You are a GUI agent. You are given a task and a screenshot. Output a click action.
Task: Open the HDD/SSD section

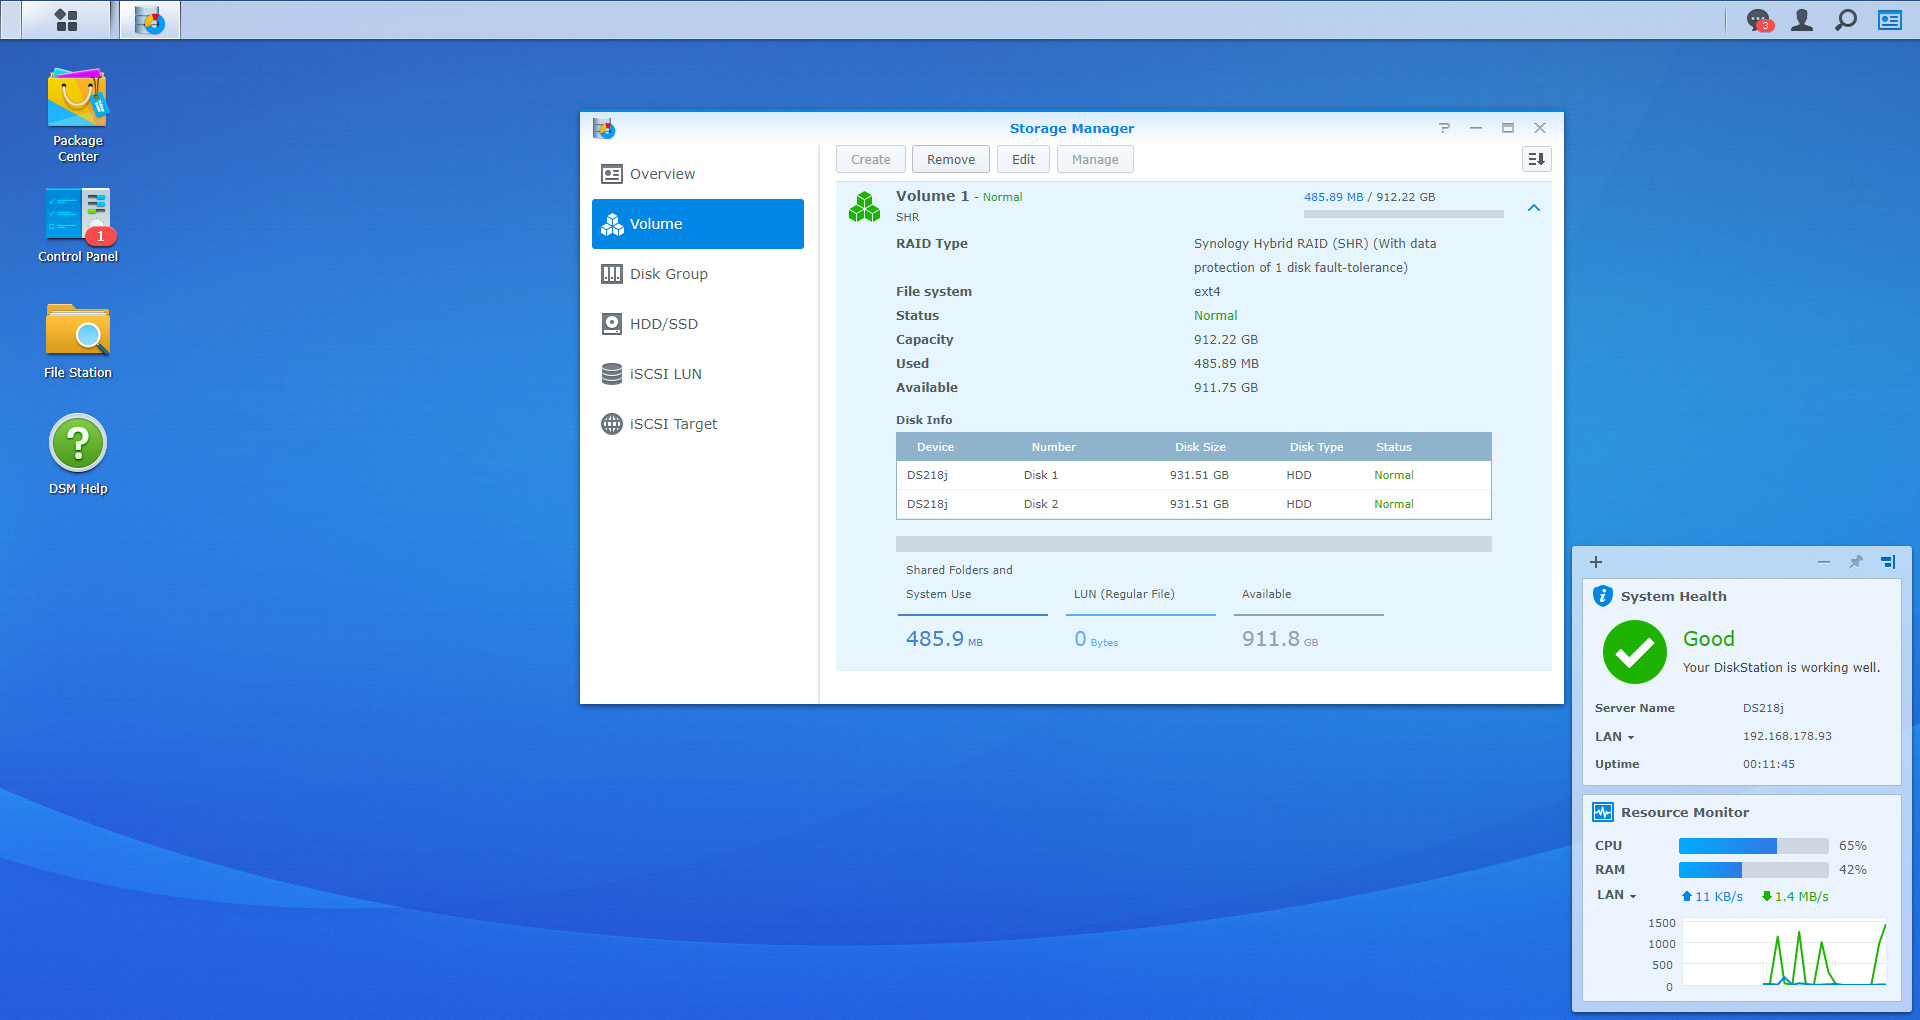click(x=663, y=324)
